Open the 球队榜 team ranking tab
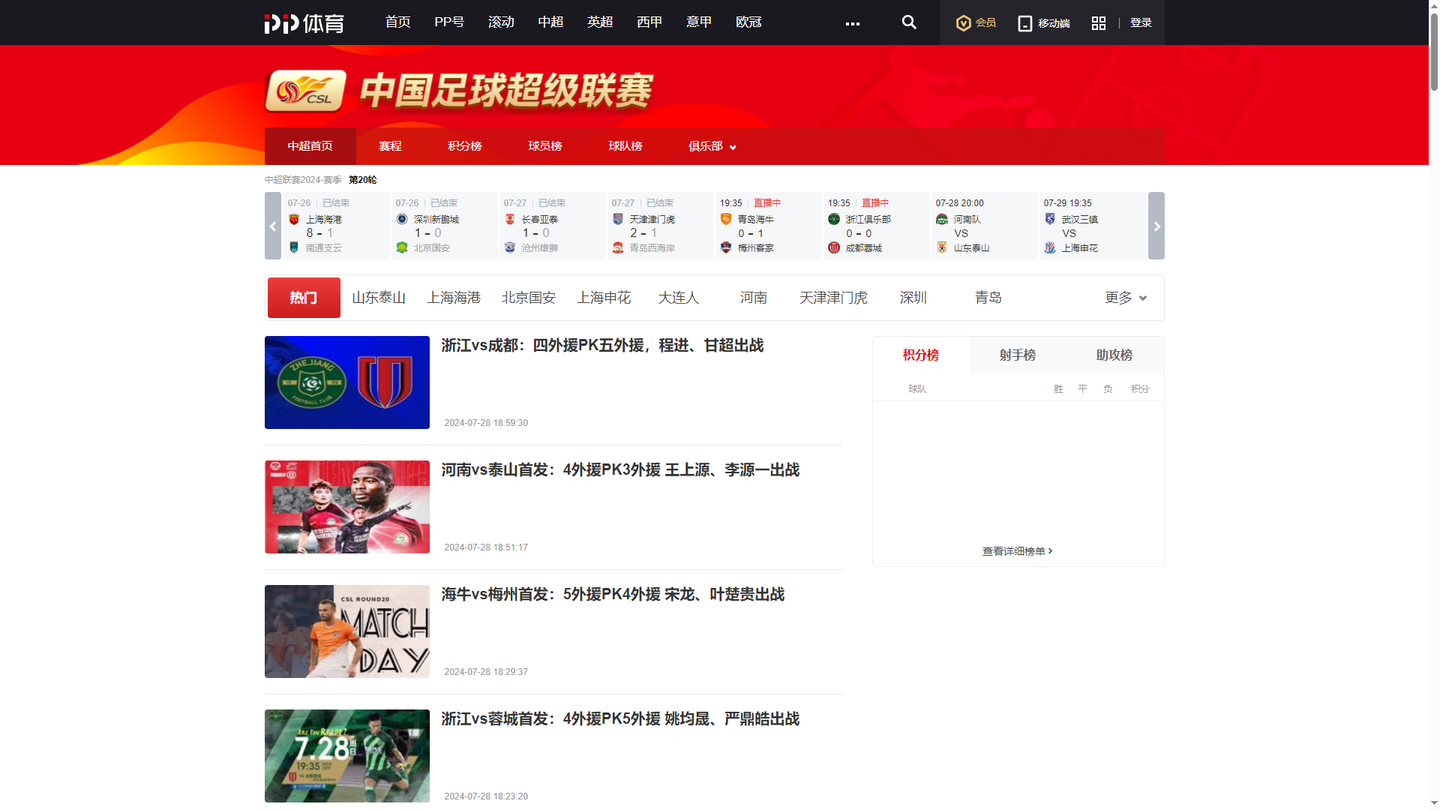 (x=625, y=146)
